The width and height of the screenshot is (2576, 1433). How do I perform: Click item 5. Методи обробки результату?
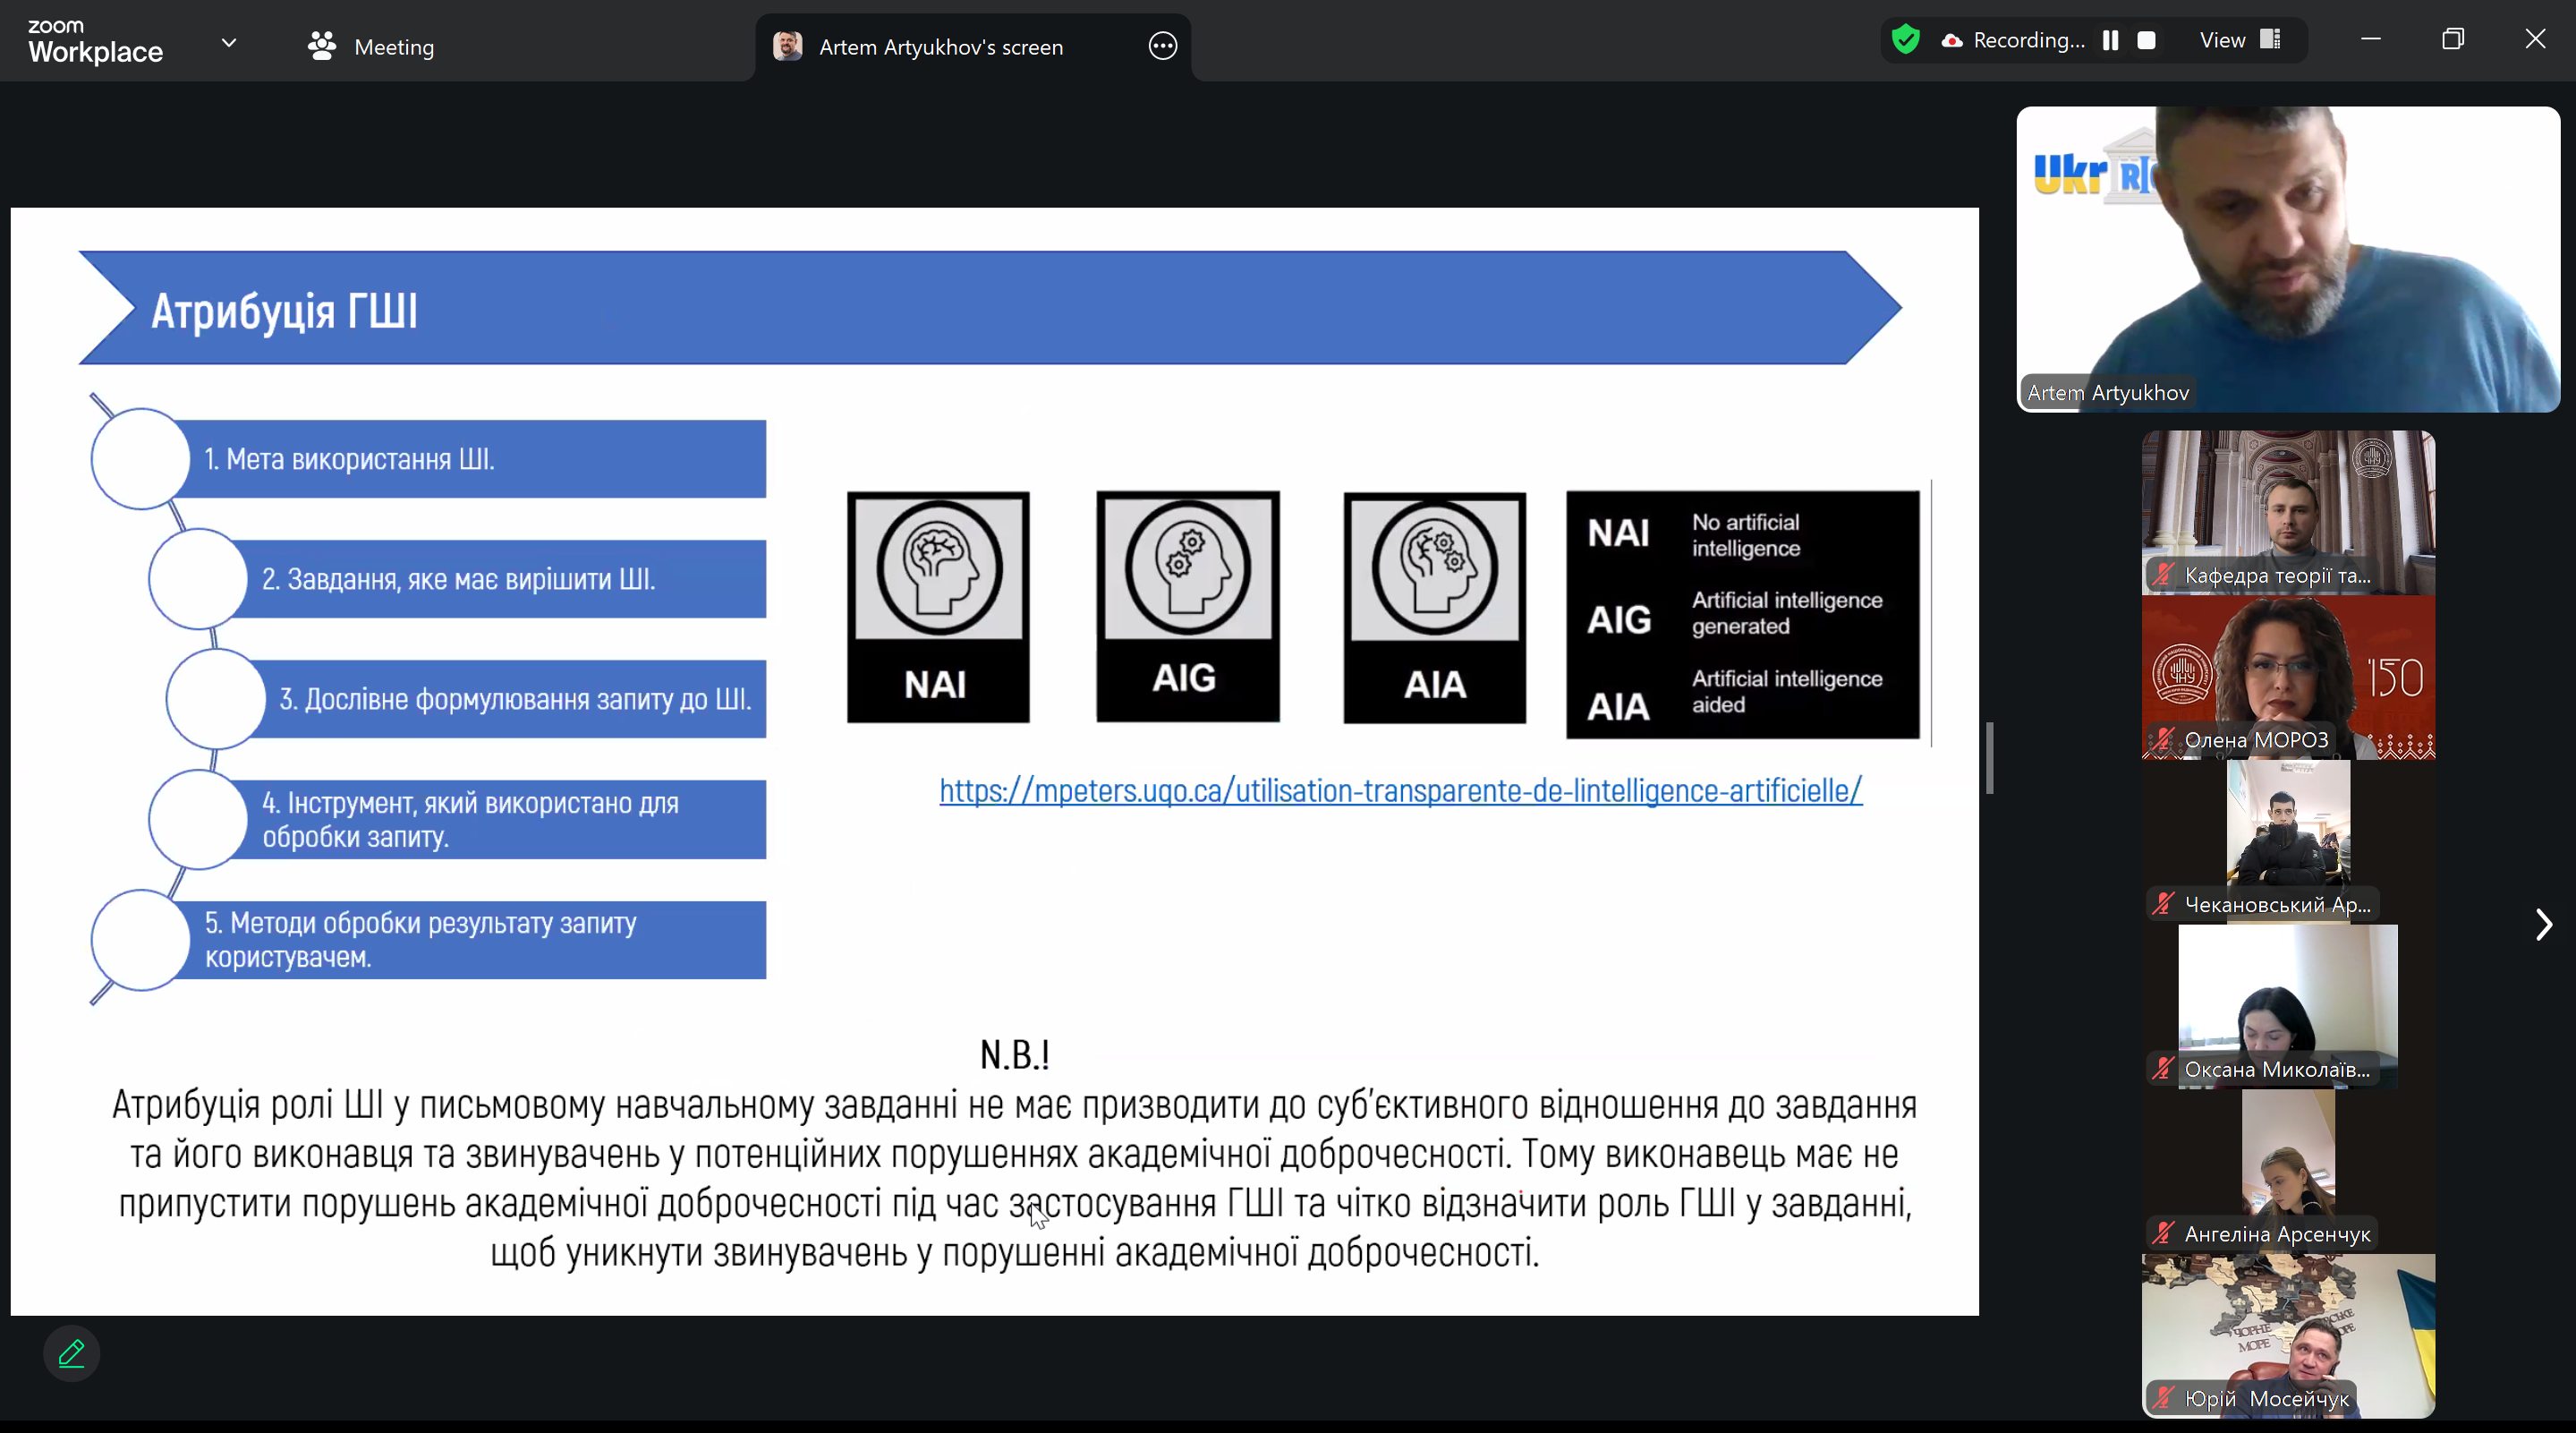[470, 939]
